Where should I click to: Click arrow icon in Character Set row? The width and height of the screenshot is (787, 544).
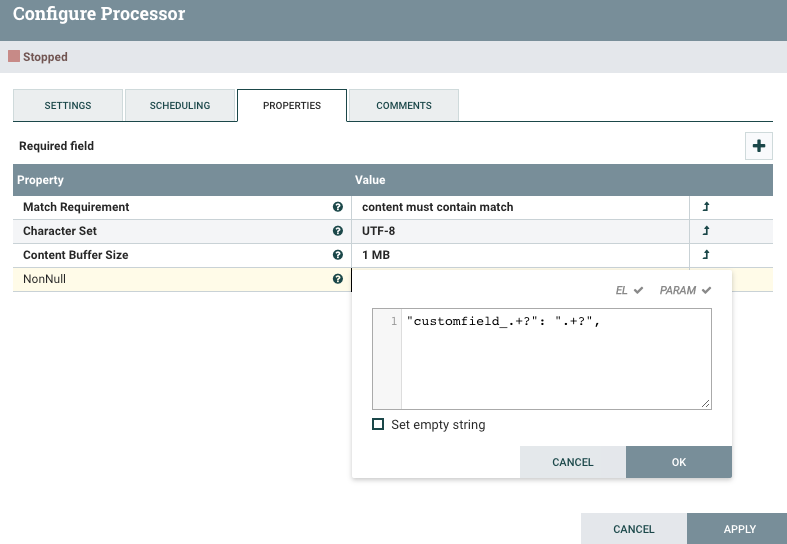pyautogui.click(x=707, y=231)
